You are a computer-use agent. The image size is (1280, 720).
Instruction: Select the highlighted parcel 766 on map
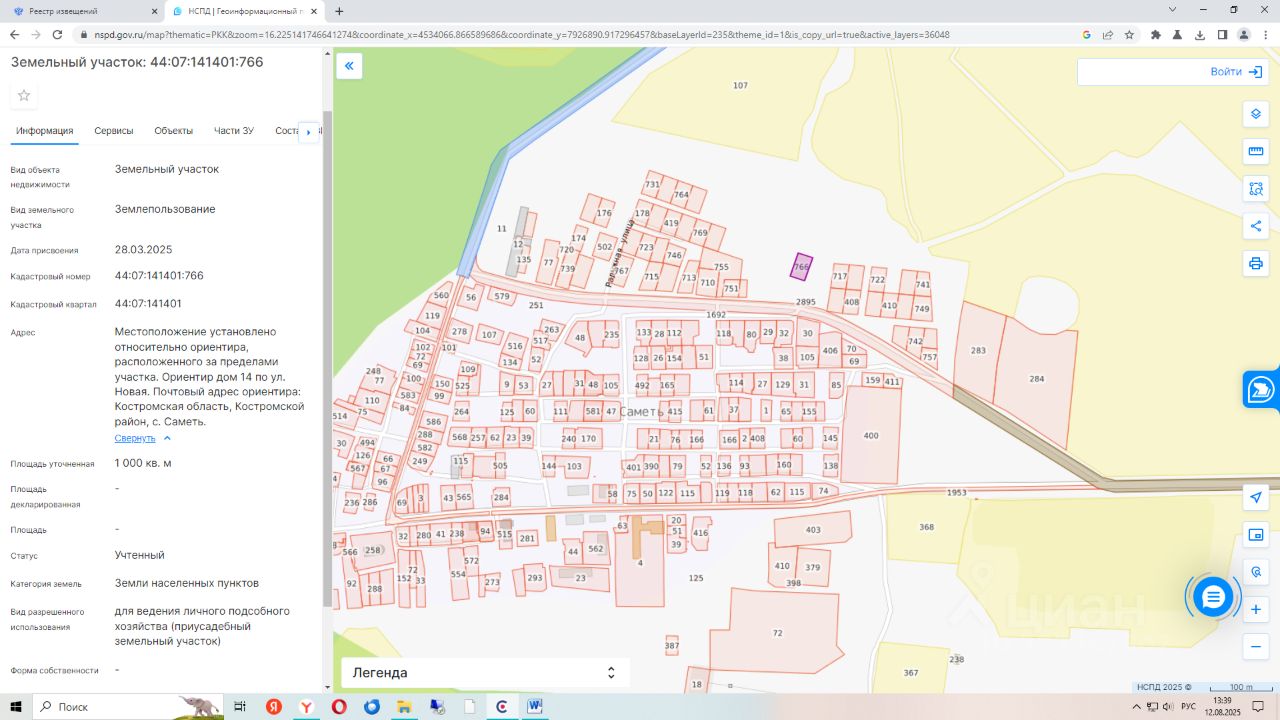pyautogui.click(x=801, y=267)
